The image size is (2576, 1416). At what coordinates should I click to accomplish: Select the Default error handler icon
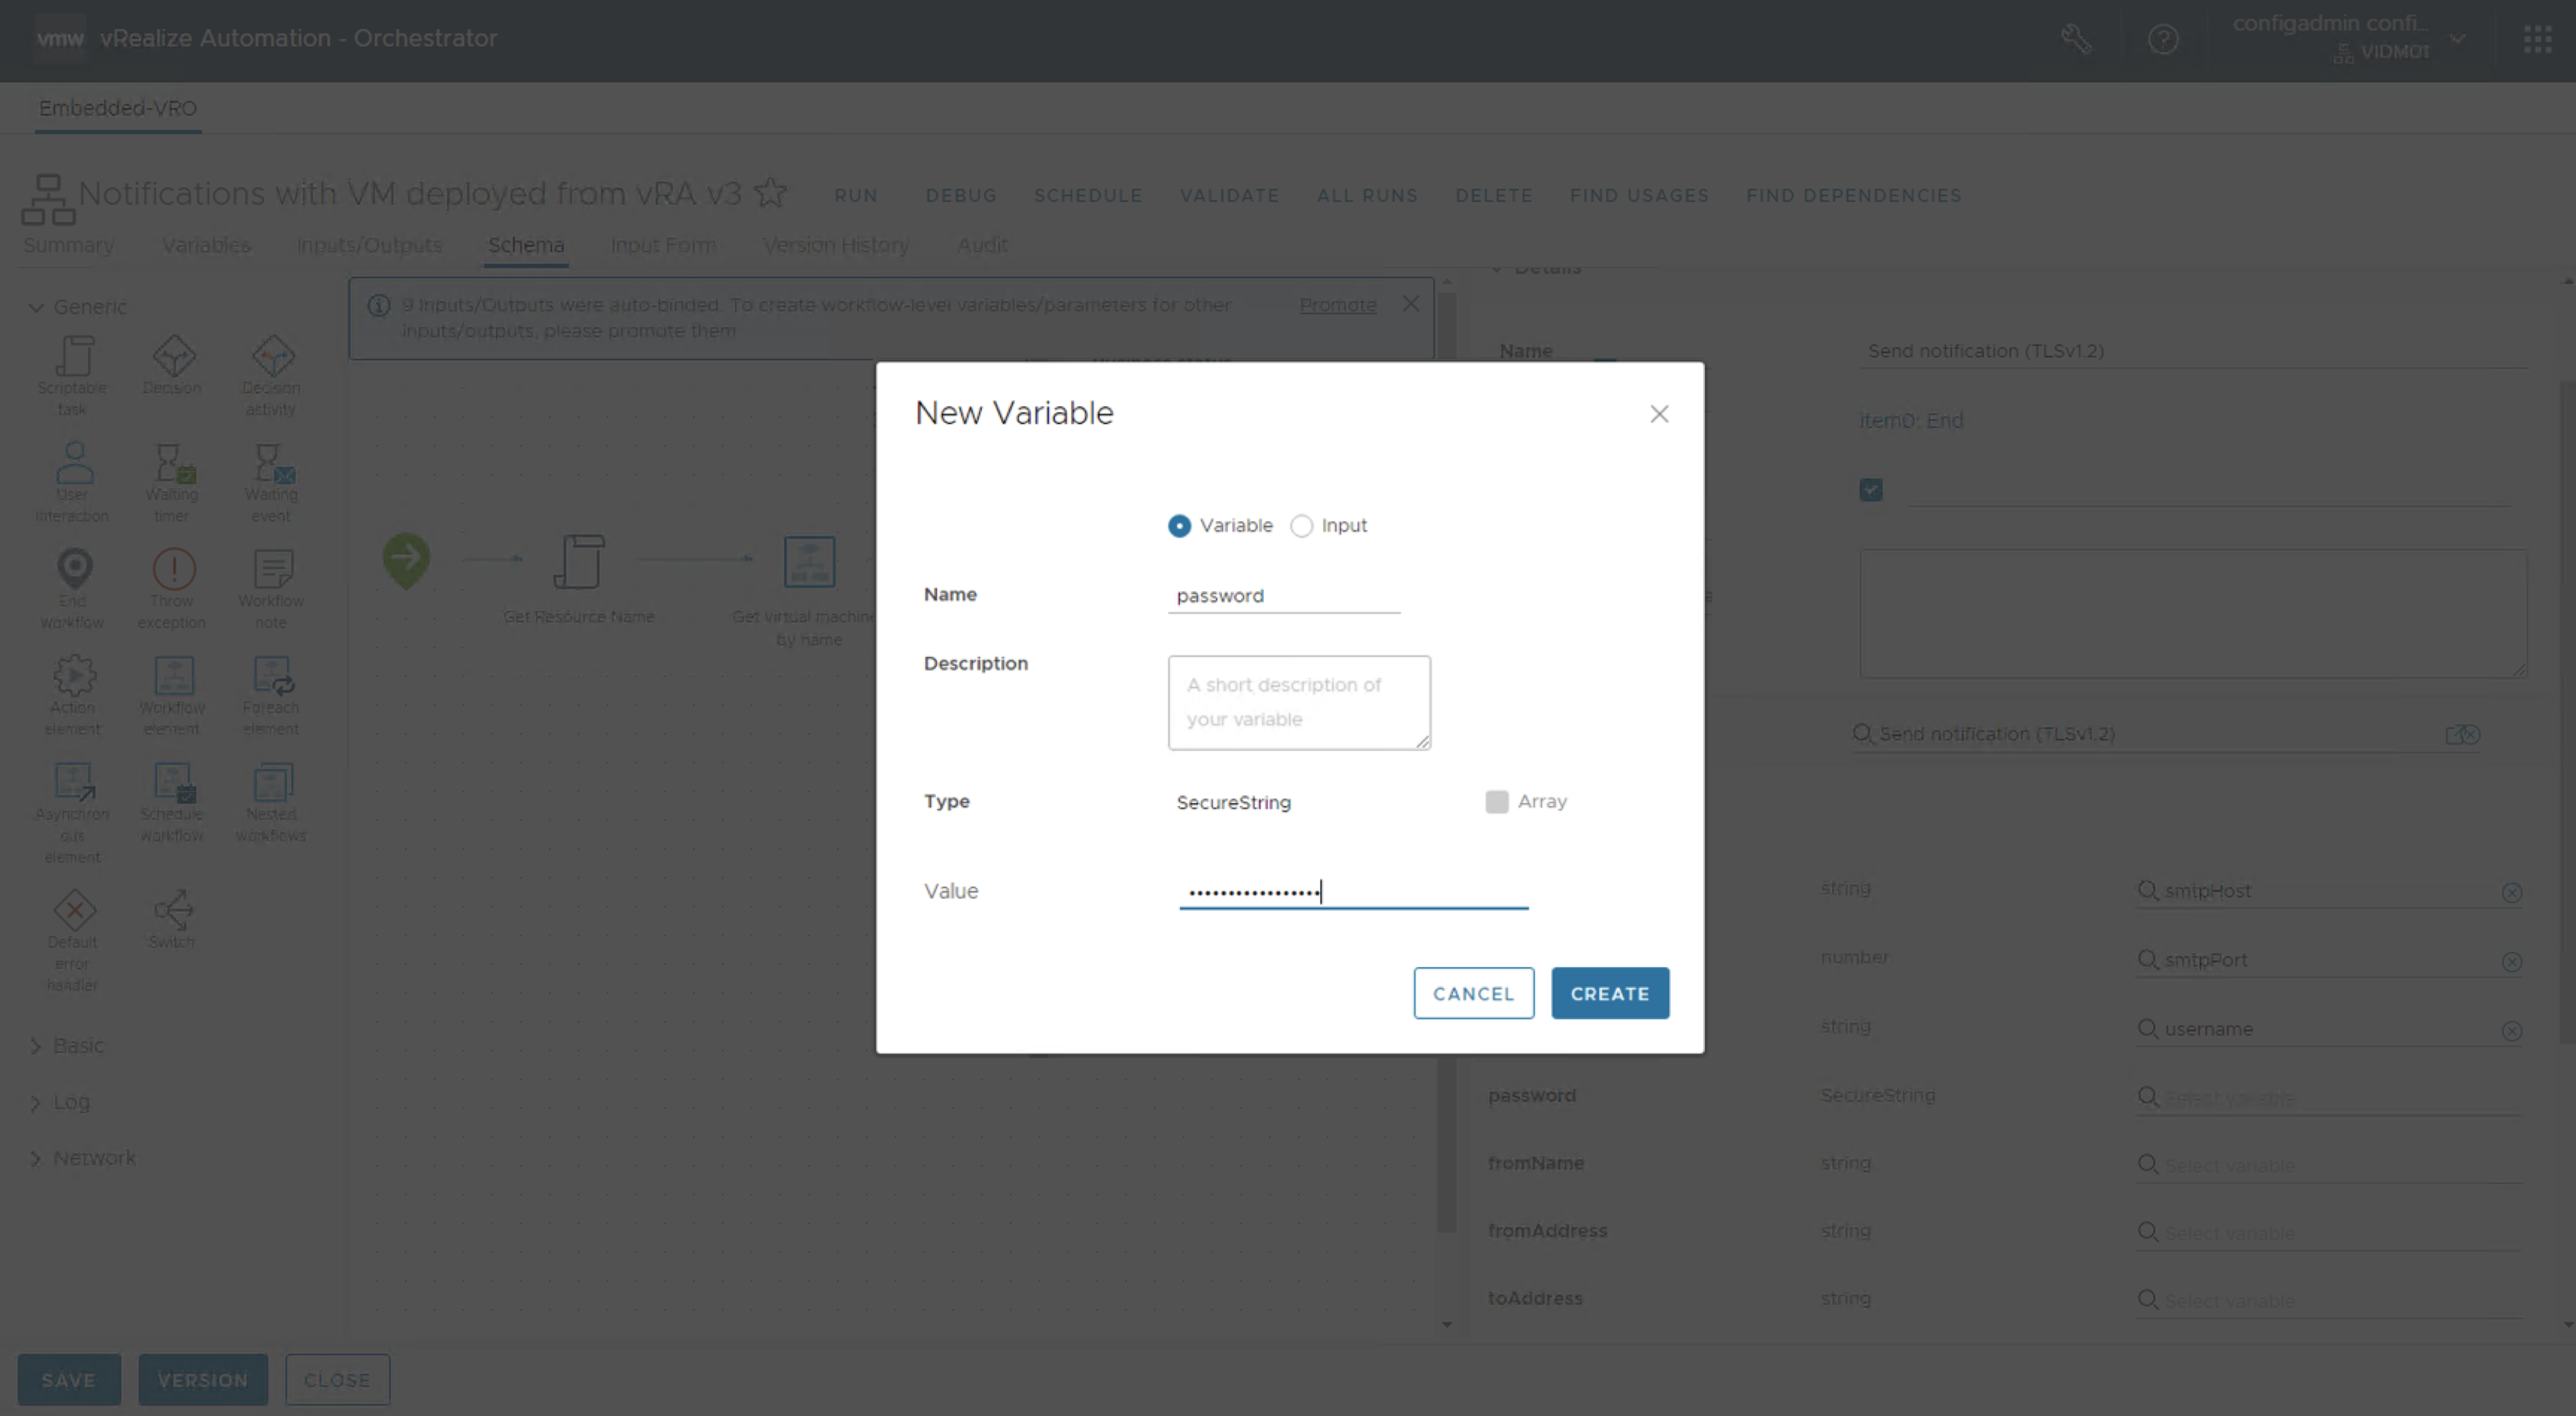tap(73, 910)
